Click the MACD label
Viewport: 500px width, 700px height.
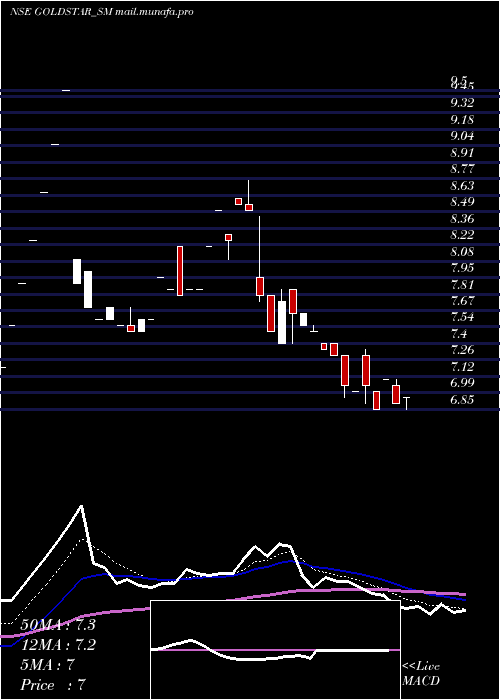(421, 681)
